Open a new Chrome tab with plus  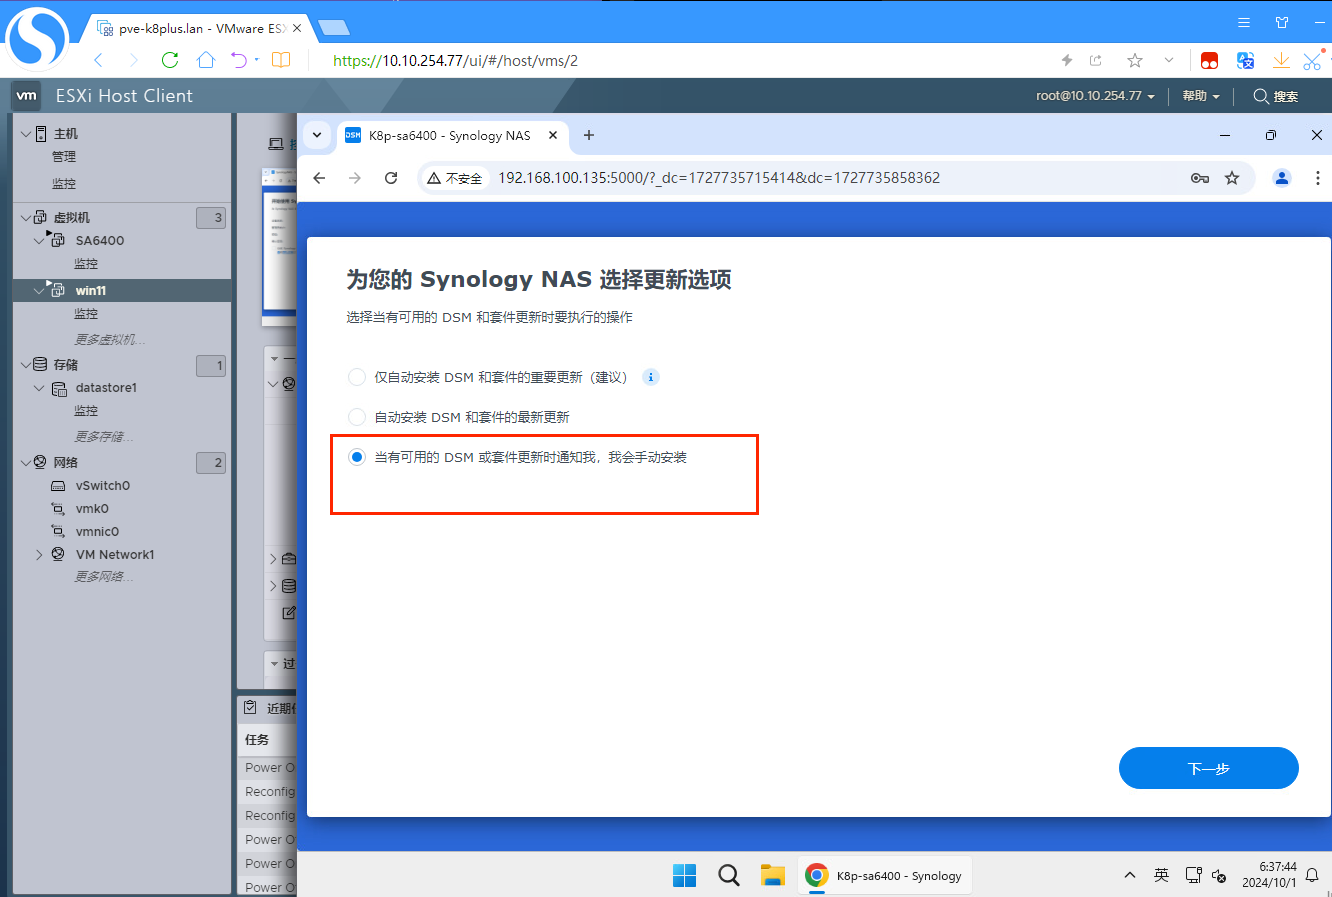(589, 135)
